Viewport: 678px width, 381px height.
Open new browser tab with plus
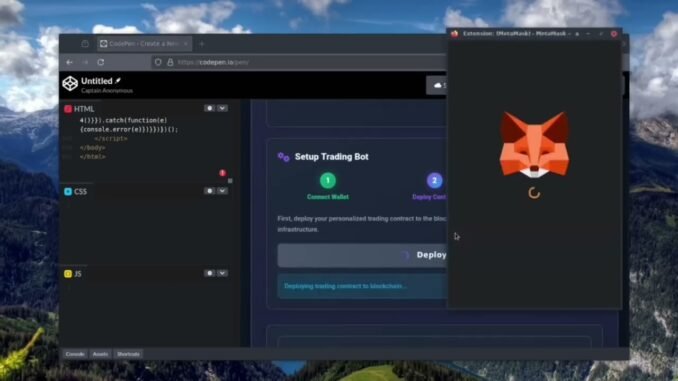click(x=201, y=44)
